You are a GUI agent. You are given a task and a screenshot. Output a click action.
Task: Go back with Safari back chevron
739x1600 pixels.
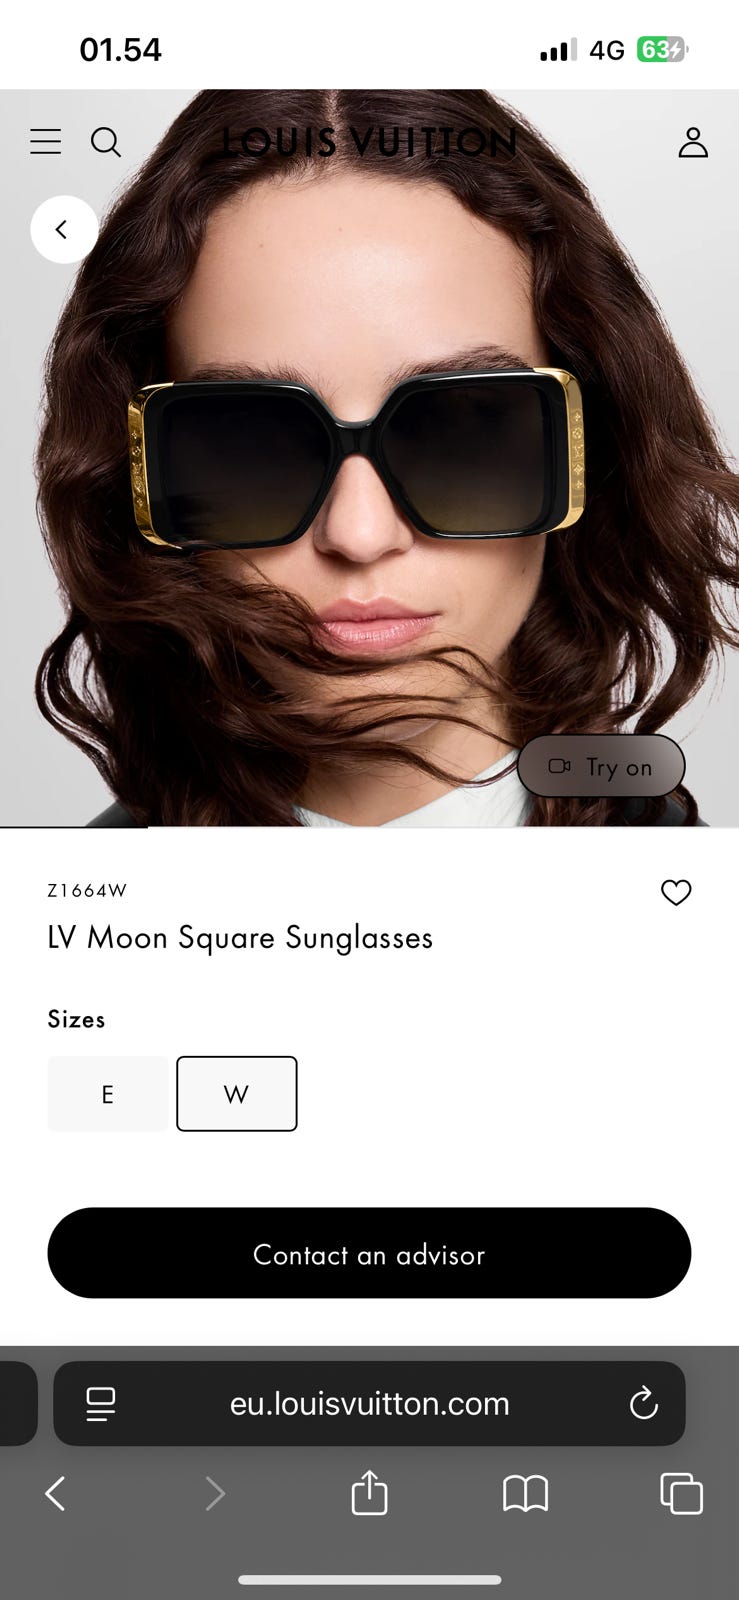tap(55, 1494)
